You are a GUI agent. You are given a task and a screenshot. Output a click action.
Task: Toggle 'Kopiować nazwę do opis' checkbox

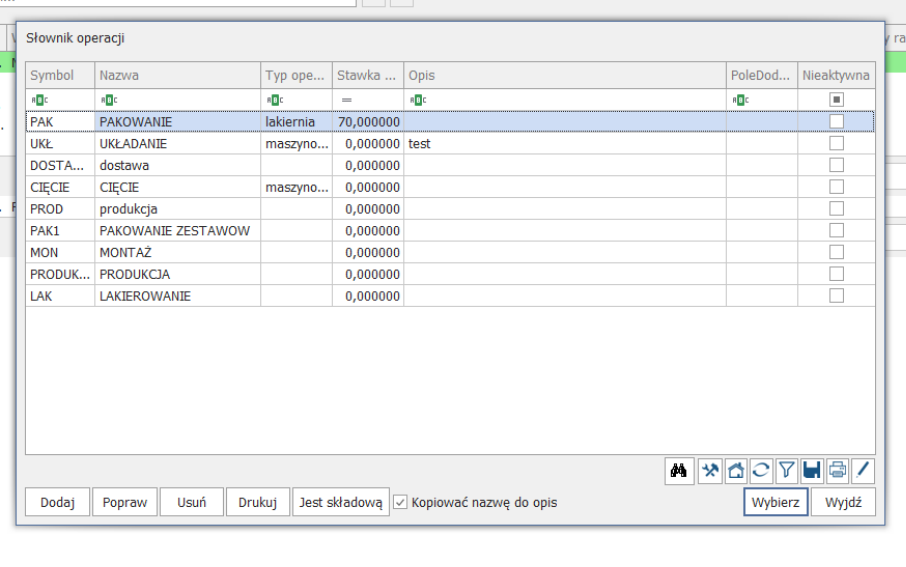[x=401, y=502]
